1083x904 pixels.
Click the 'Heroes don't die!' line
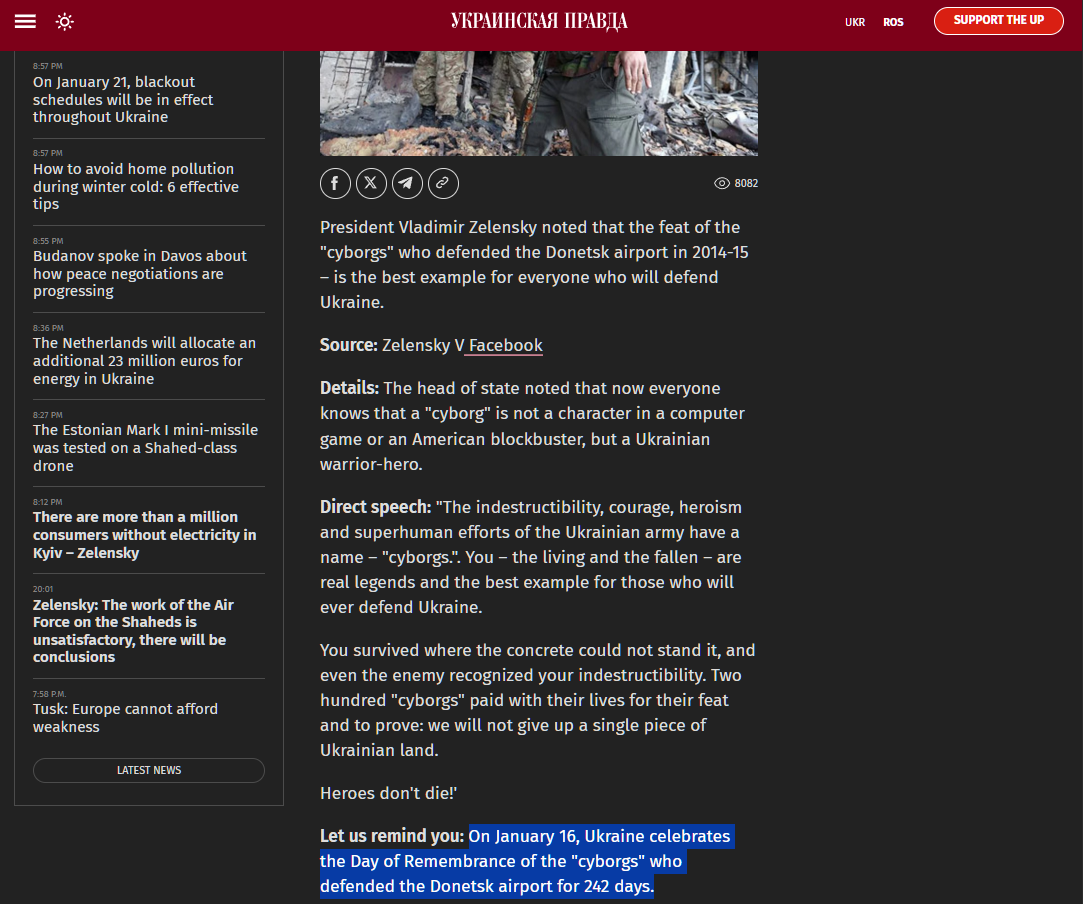(388, 793)
